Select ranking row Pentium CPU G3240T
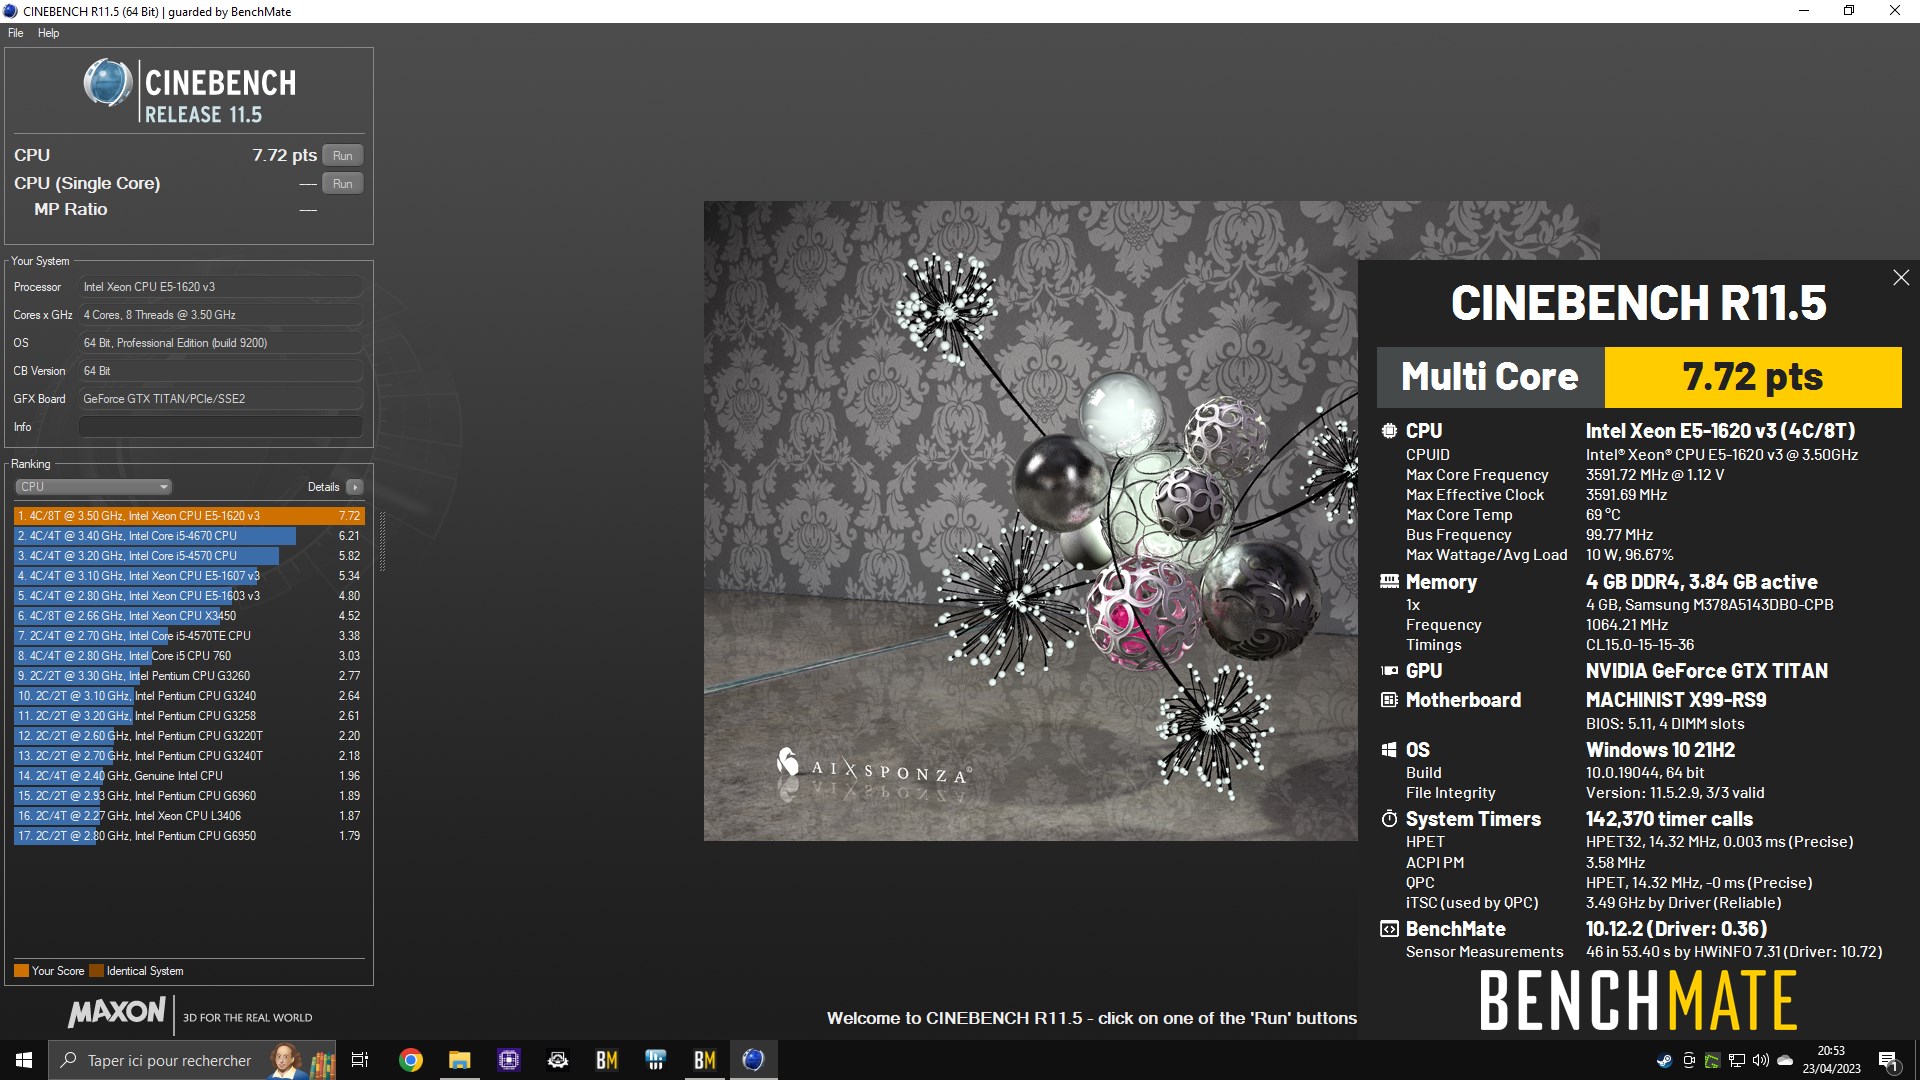The height and width of the screenshot is (1080, 1920). 189,756
